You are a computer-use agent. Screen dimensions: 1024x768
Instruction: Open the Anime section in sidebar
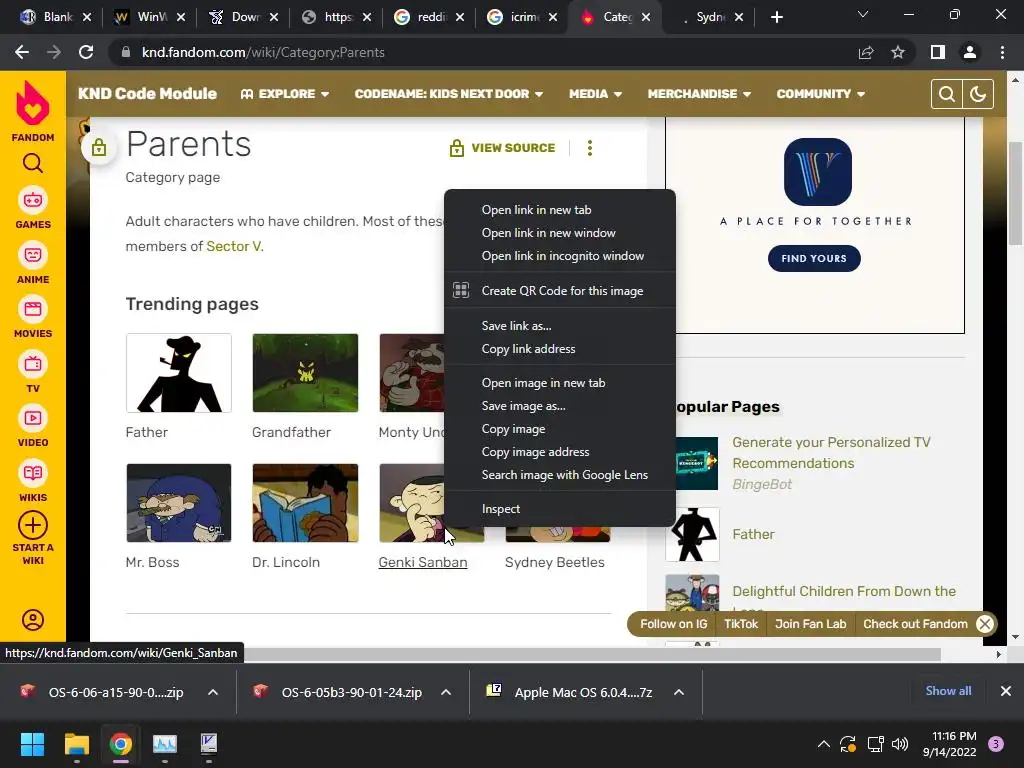tap(33, 263)
